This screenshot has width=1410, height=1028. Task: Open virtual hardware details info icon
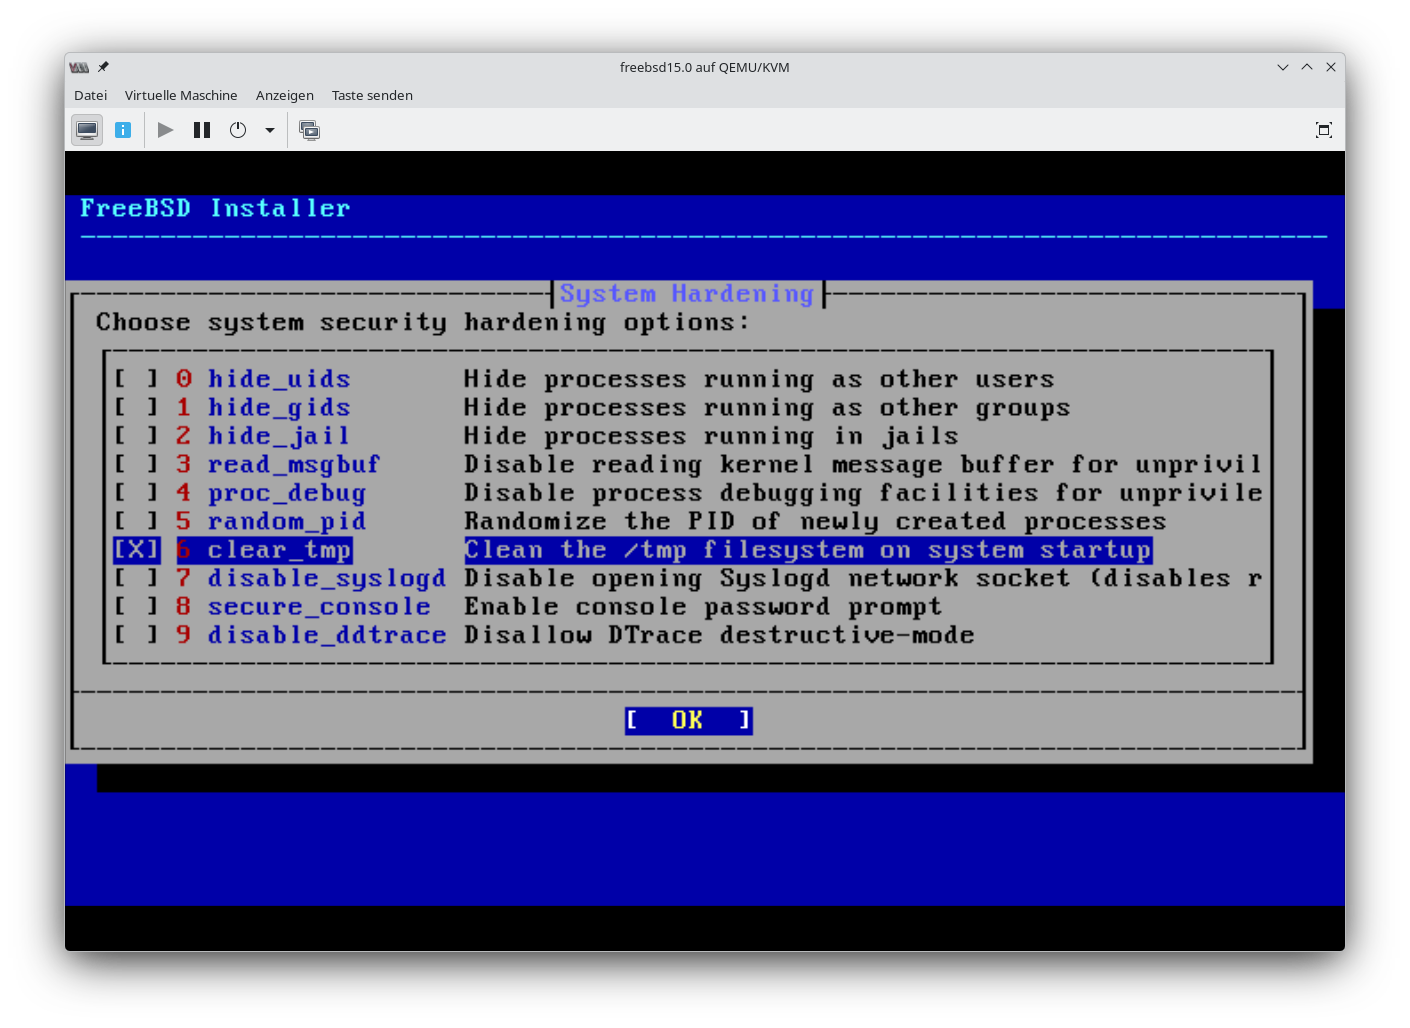tap(123, 130)
